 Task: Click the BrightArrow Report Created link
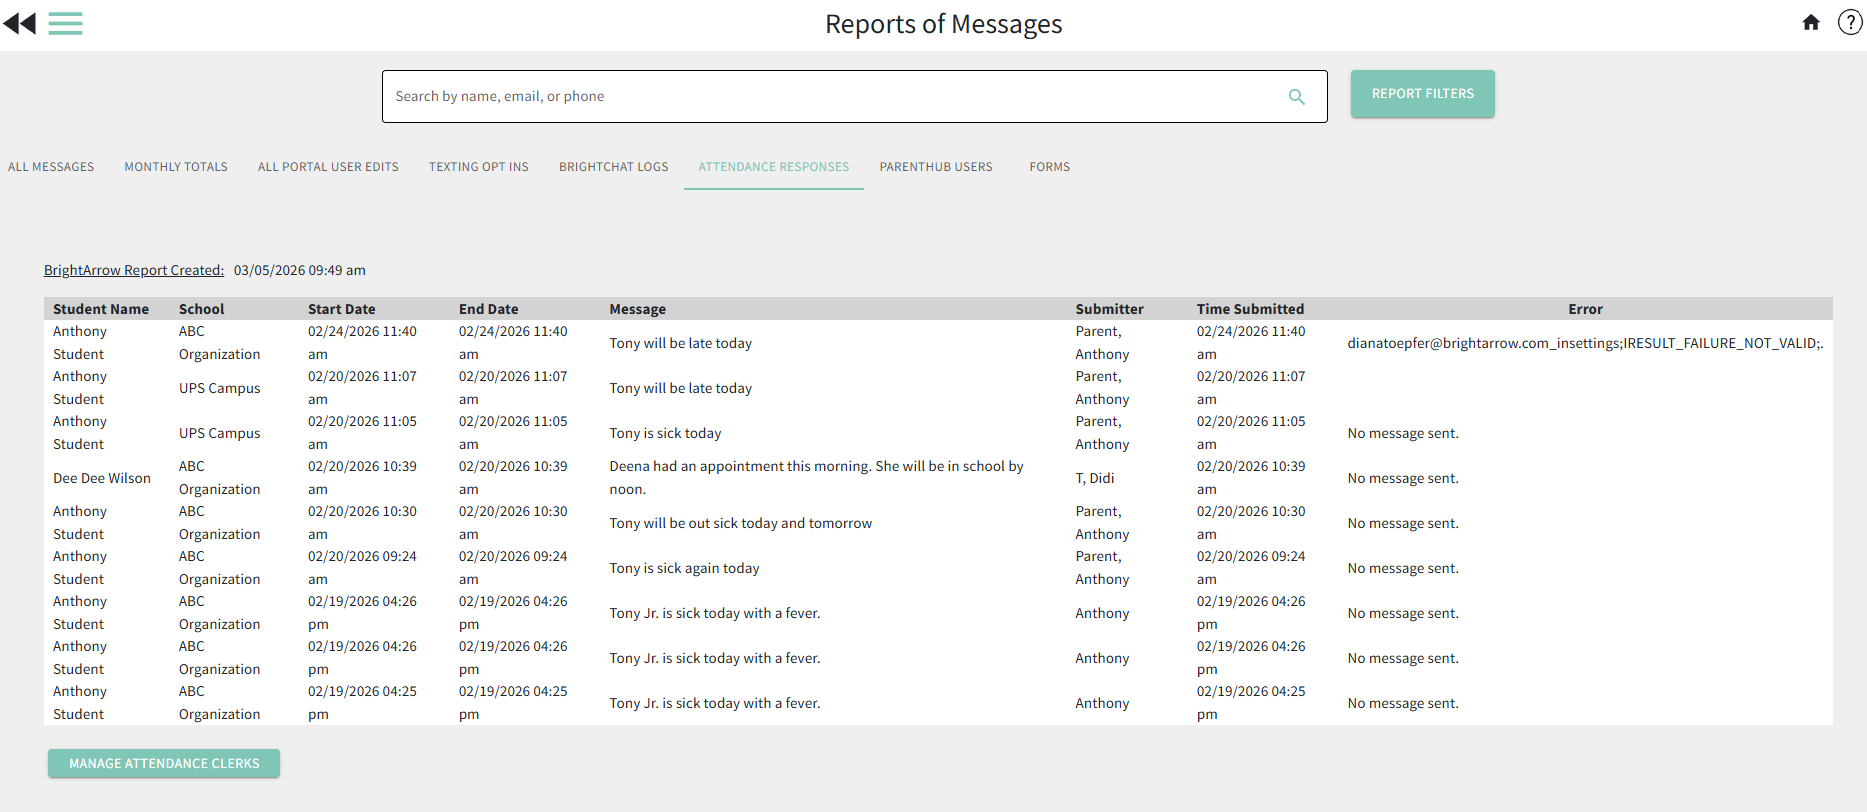coord(134,270)
